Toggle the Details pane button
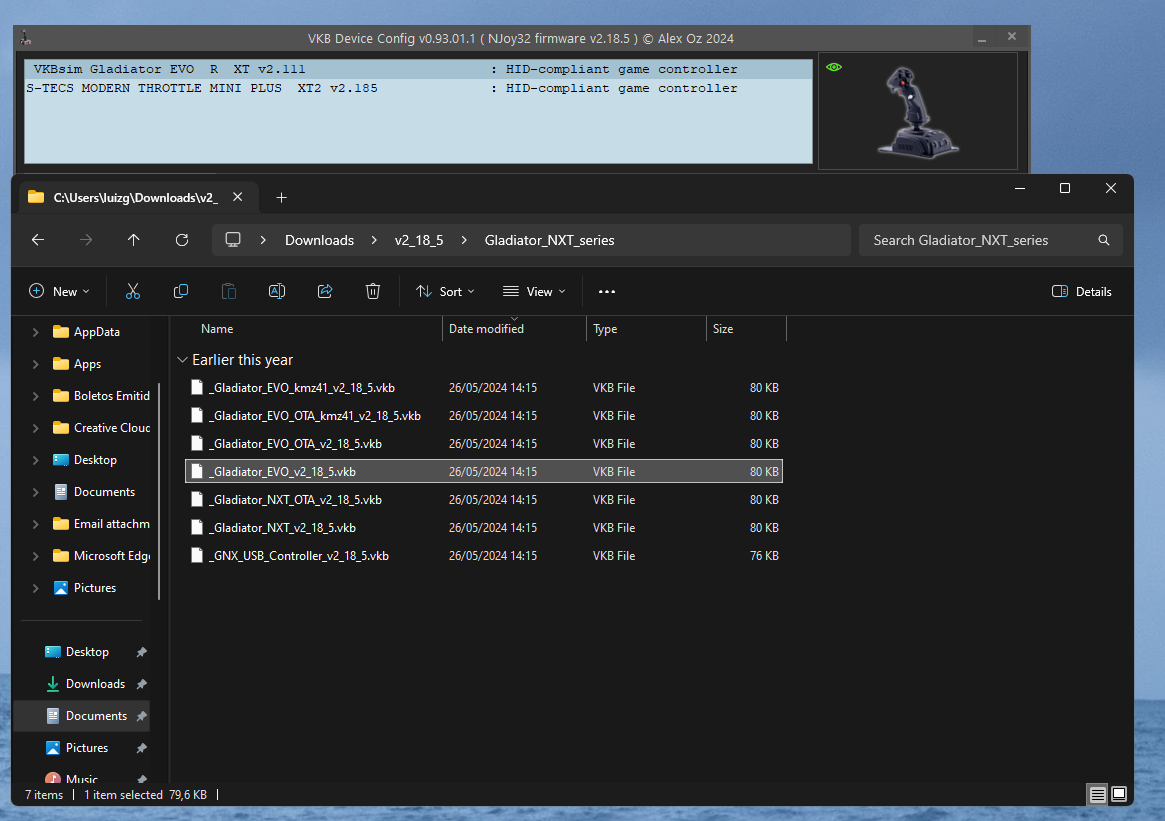 1083,291
